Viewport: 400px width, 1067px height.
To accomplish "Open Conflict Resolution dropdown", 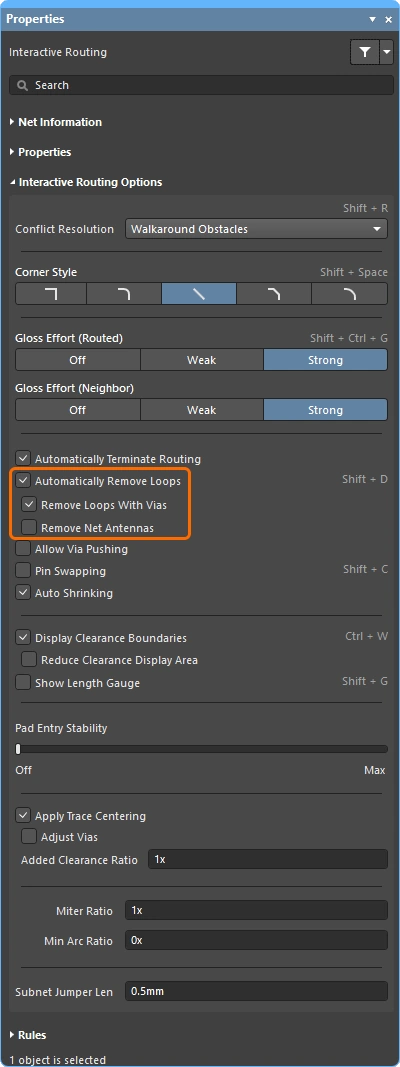I will pyautogui.click(x=256, y=229).
